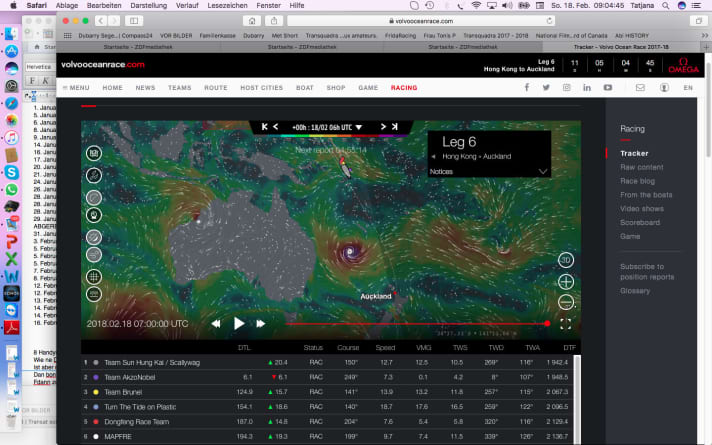This screenshot has width=712, height=445.
Task: Toggle the fourth round icon showing a hand
Action: [x=94, y=215]
